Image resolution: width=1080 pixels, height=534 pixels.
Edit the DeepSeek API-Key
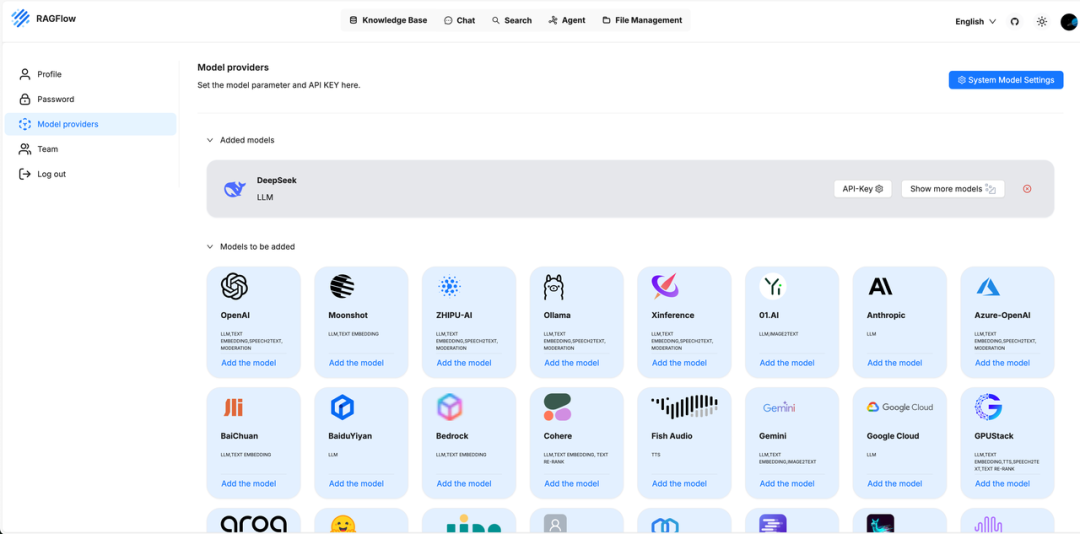[862, 189]
